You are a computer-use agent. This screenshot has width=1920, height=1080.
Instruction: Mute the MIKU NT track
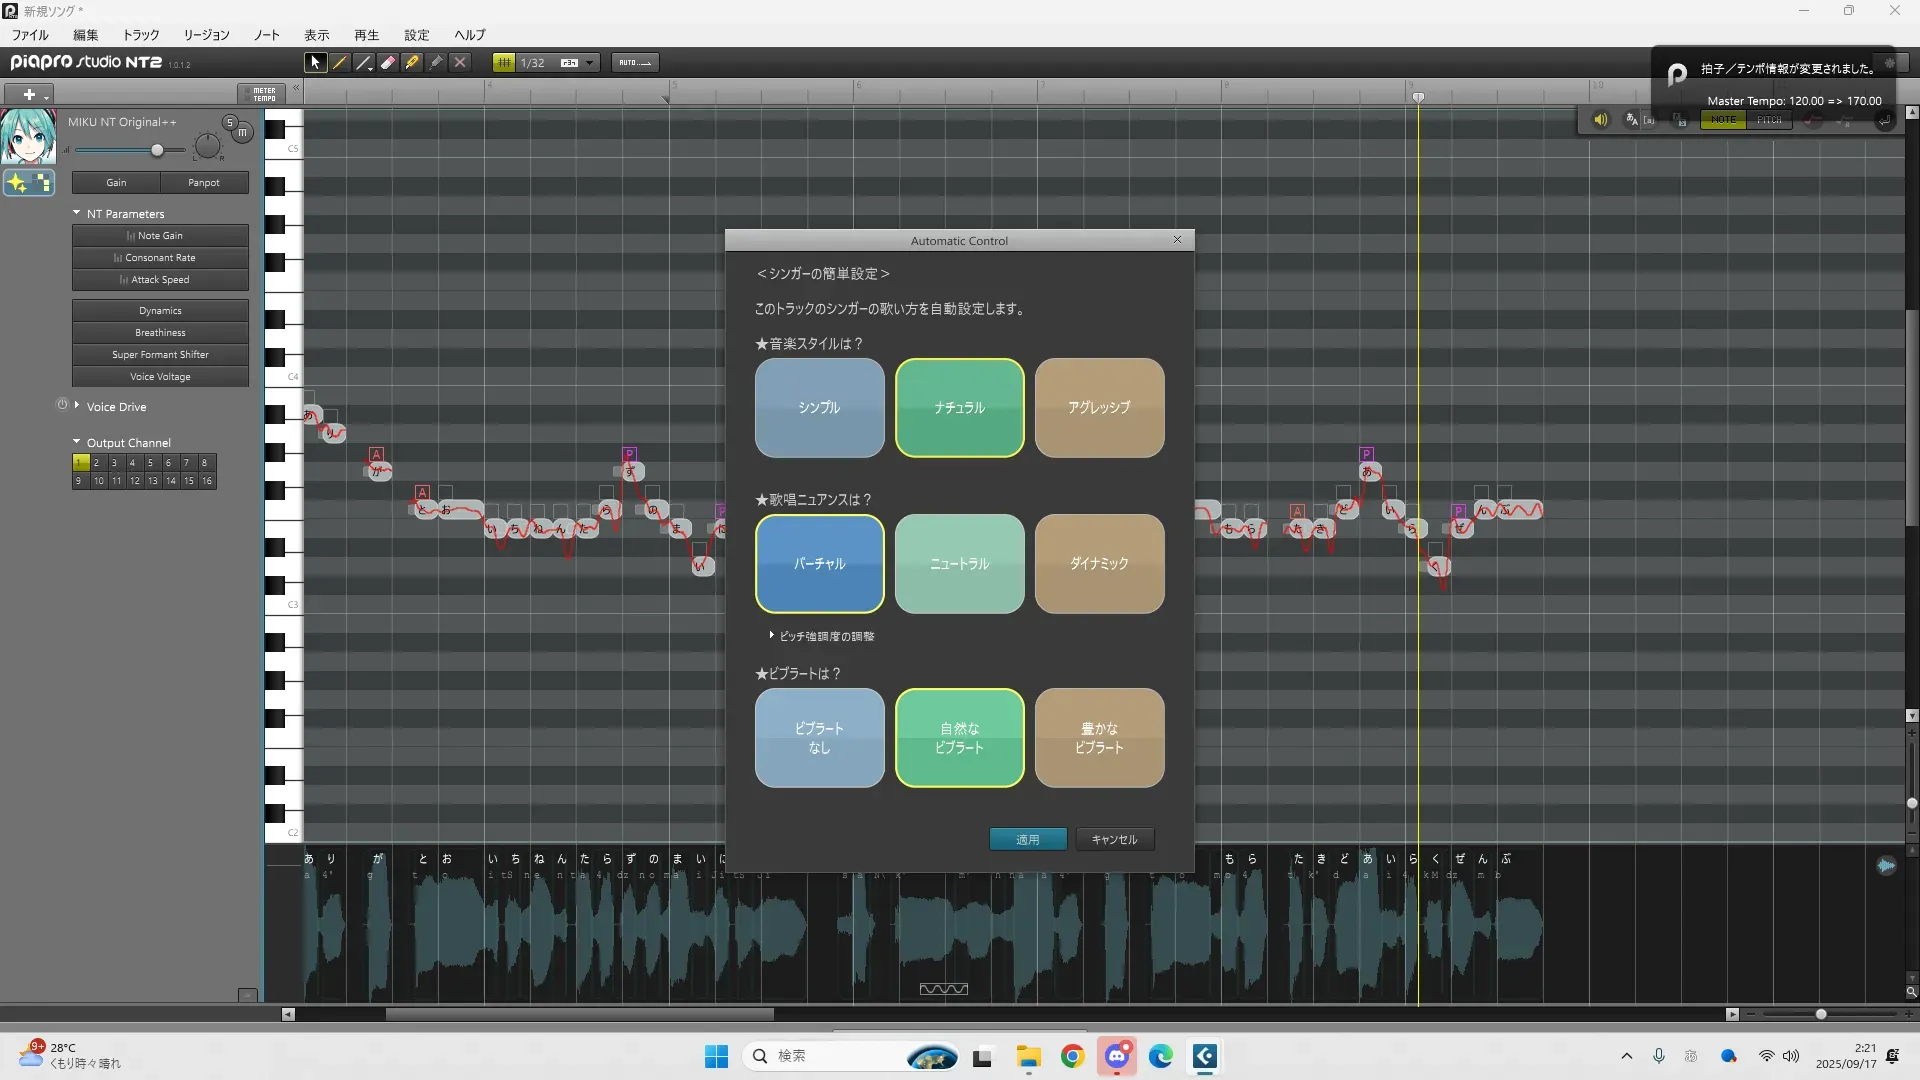pyautogui.click(x=242, y=132)
